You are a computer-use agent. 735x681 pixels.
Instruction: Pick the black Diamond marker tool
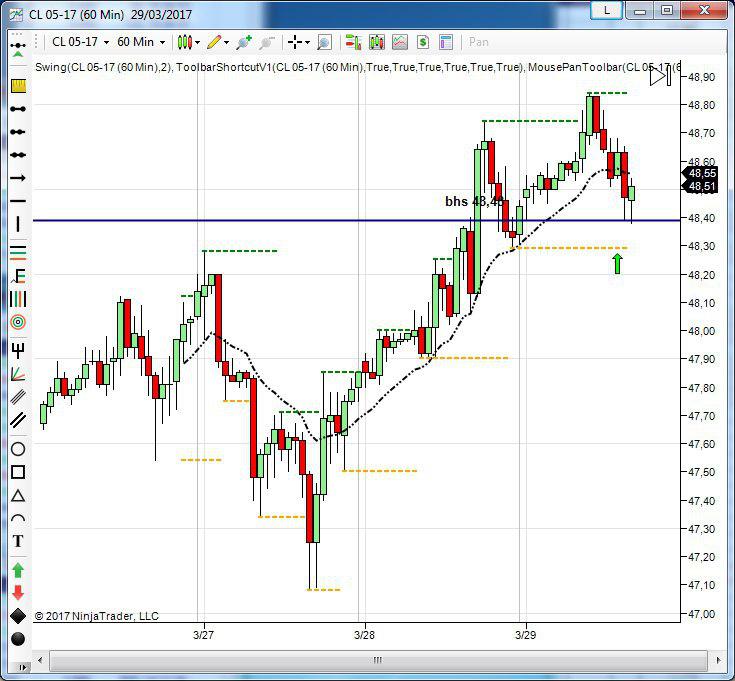tap(18, 616)
